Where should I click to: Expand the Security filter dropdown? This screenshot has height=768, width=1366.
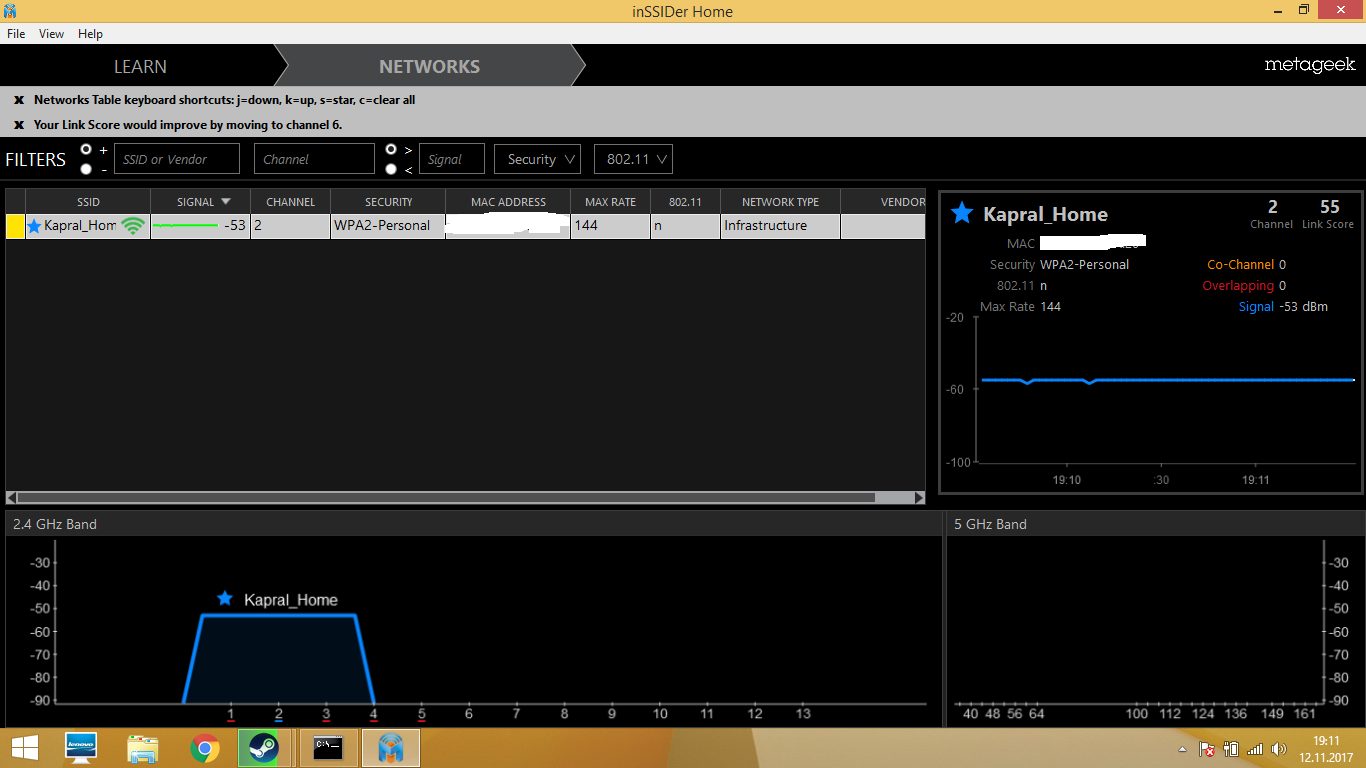pyautogui.click(x=538, y=159)
